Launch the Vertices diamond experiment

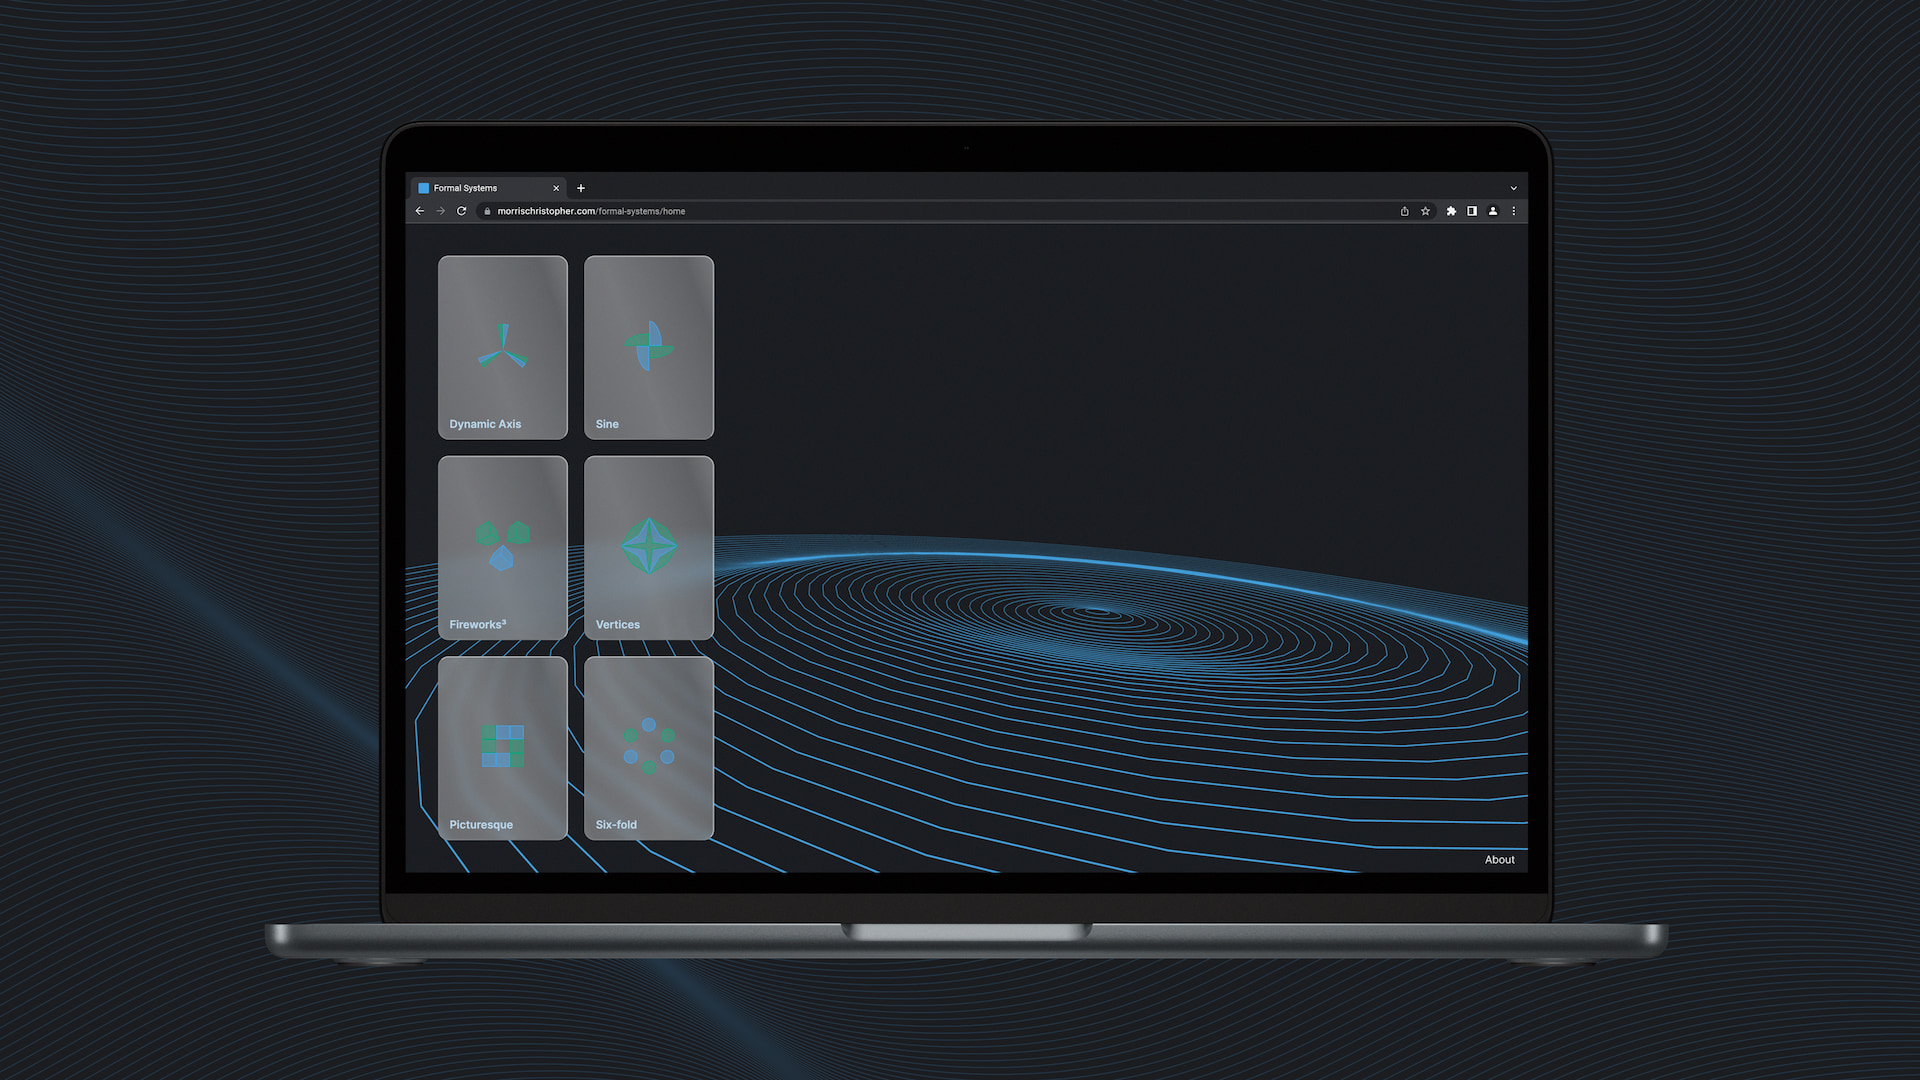coord(648,547)
